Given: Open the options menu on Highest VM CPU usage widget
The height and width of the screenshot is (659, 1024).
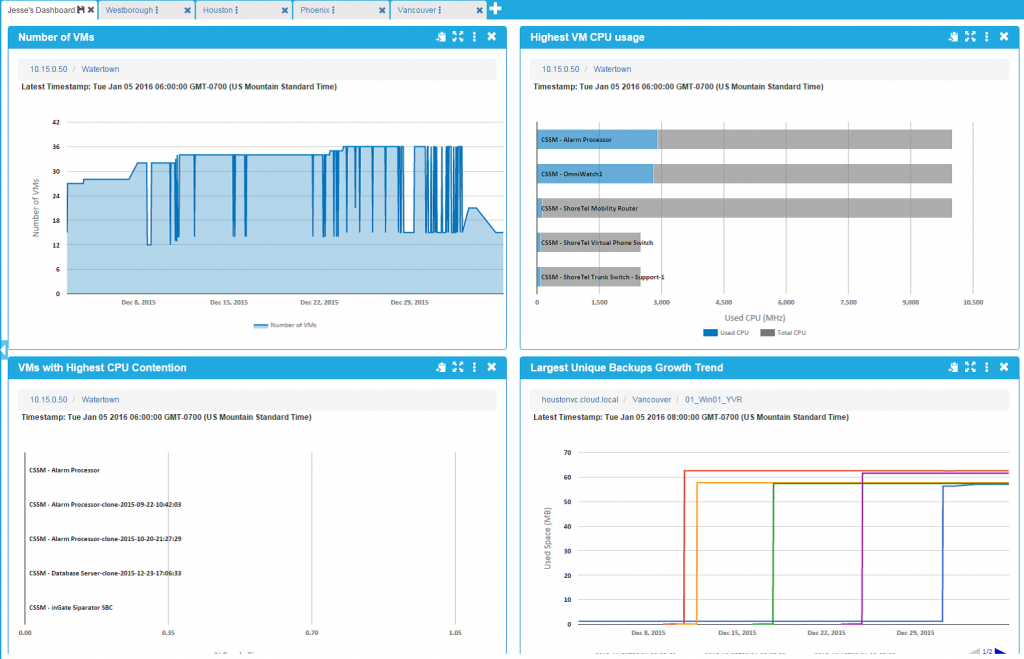Looking at the screenshot, I should (986, 36).
